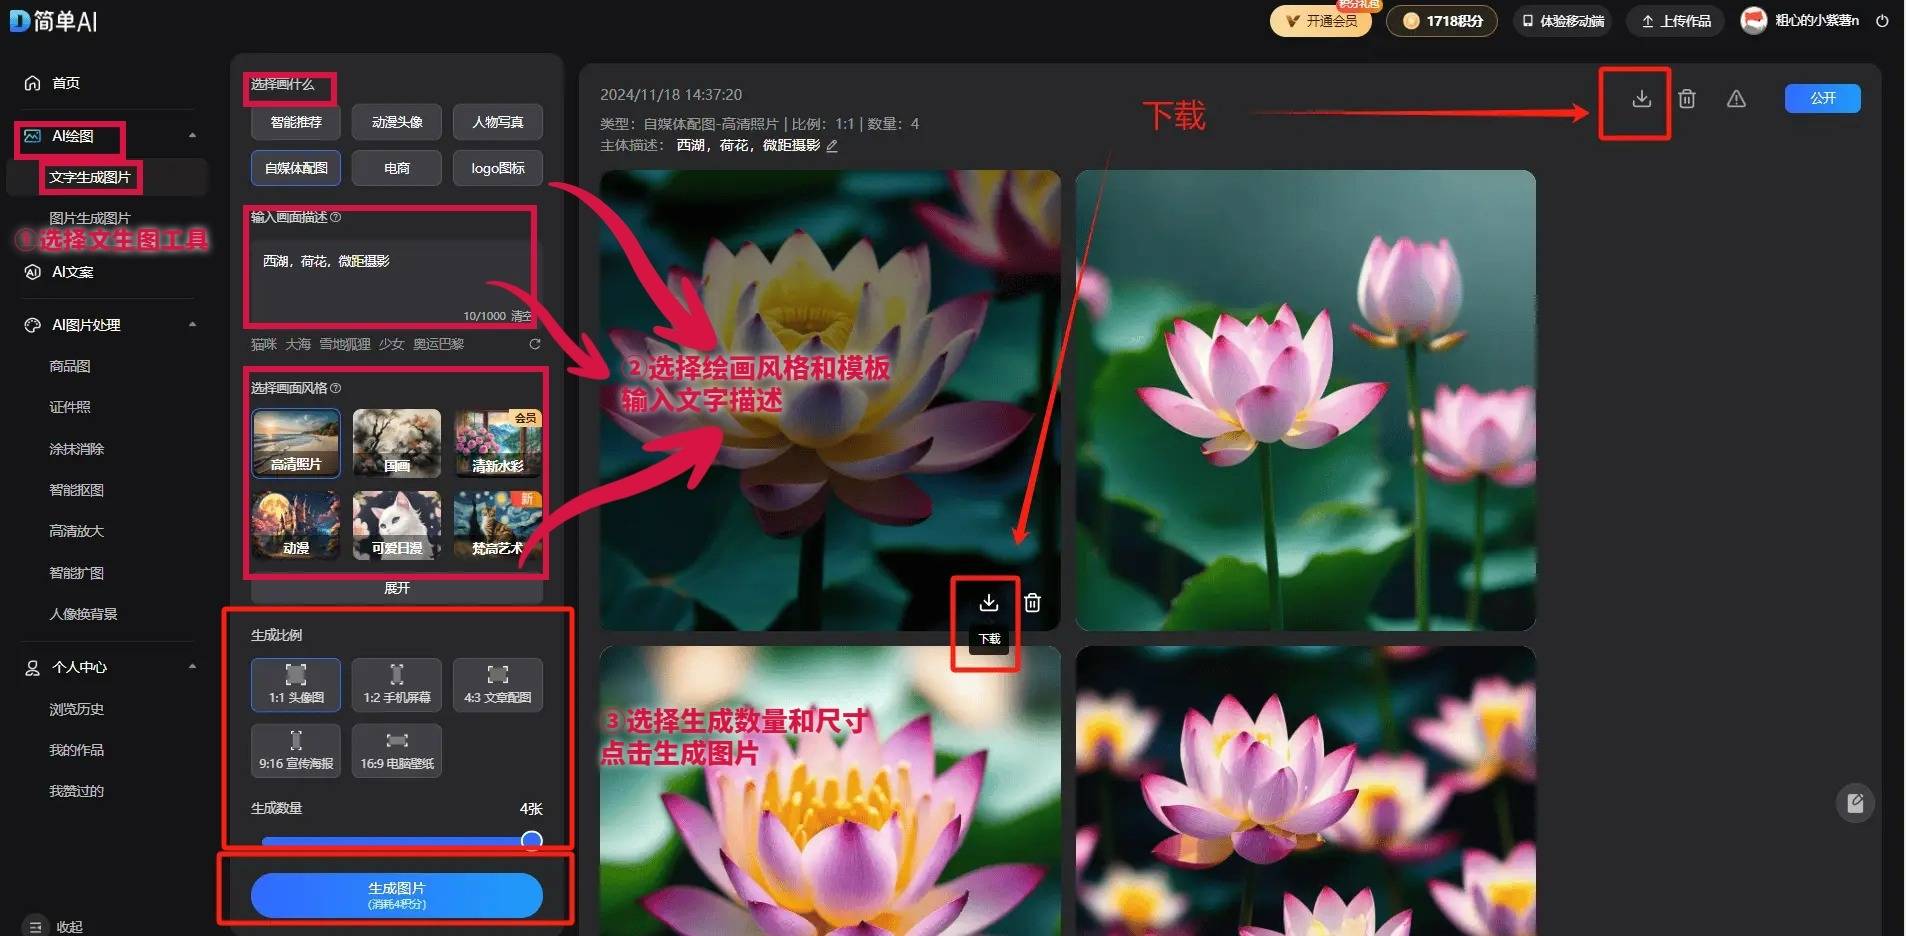Image resolution: width=1906 pixels, height=936 pixels.
Task: Click the edit pencil beside subject description
Action: click(832, 146)
